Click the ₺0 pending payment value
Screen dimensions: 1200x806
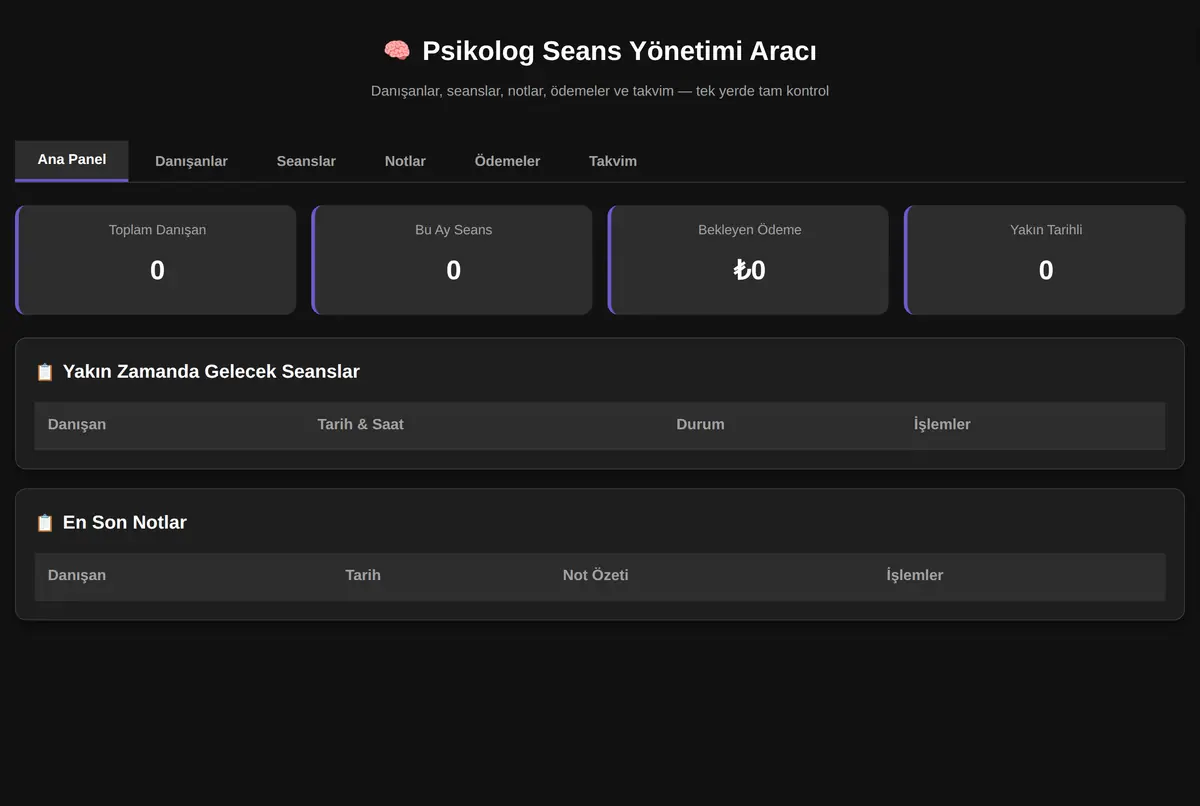(749, 270)
